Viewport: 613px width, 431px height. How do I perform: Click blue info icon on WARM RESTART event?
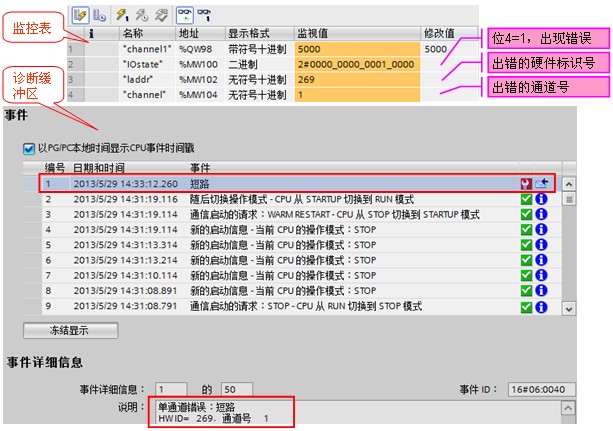(541, 214)
